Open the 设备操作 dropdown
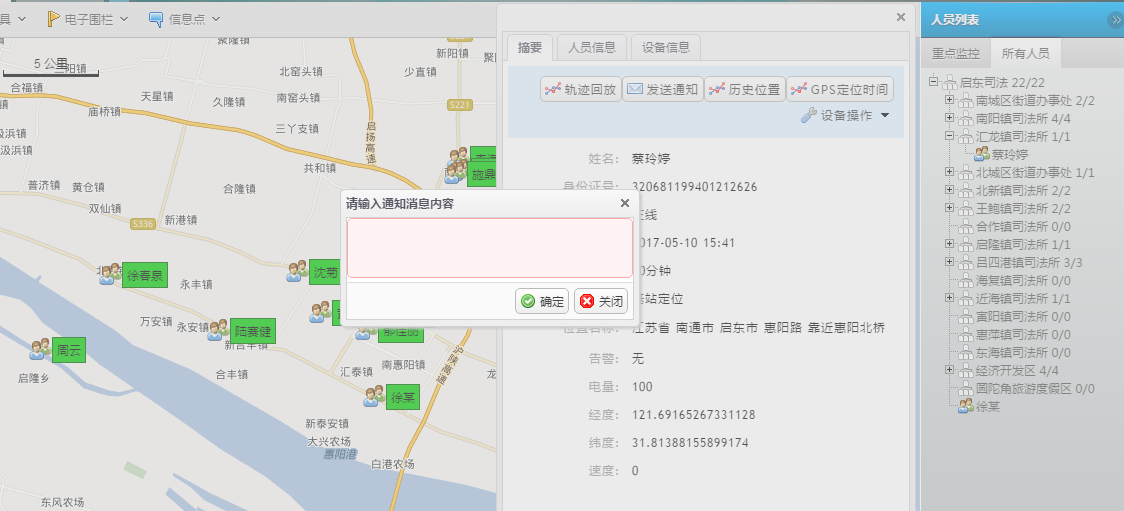The height and width of the screenshot is (511, 1124). coord(846,116)
